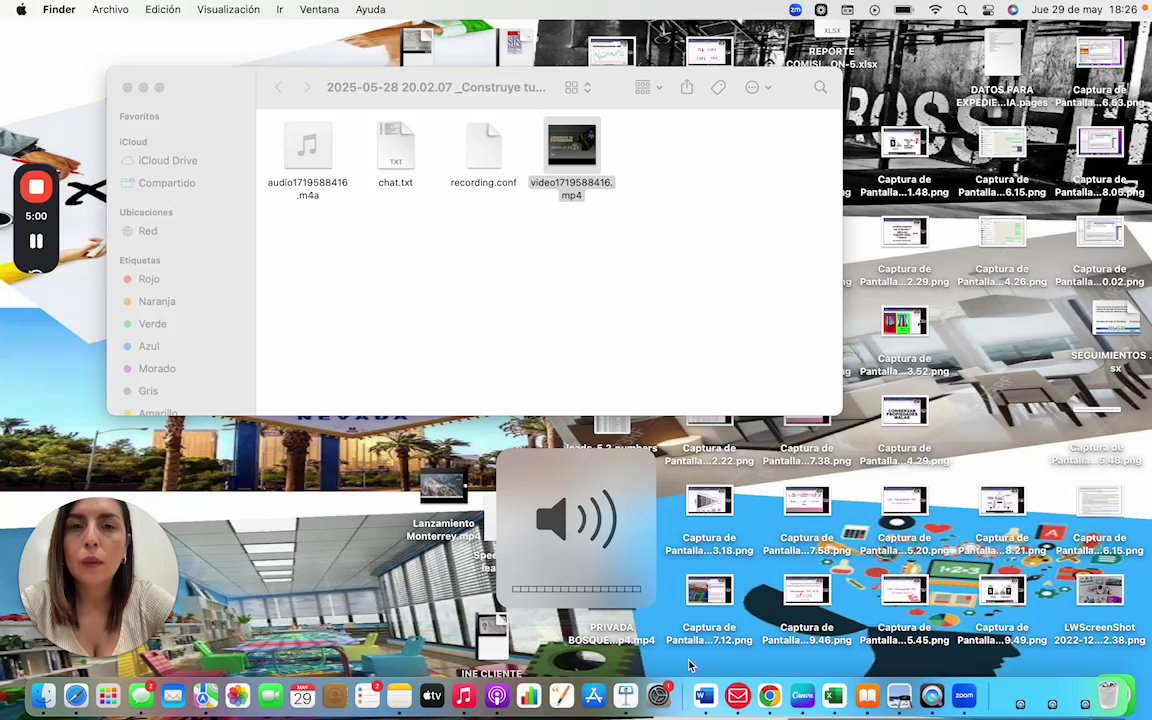Open the Visualización menu
The height and width of the screenshot is (720, 1152).
coord(228,10)
